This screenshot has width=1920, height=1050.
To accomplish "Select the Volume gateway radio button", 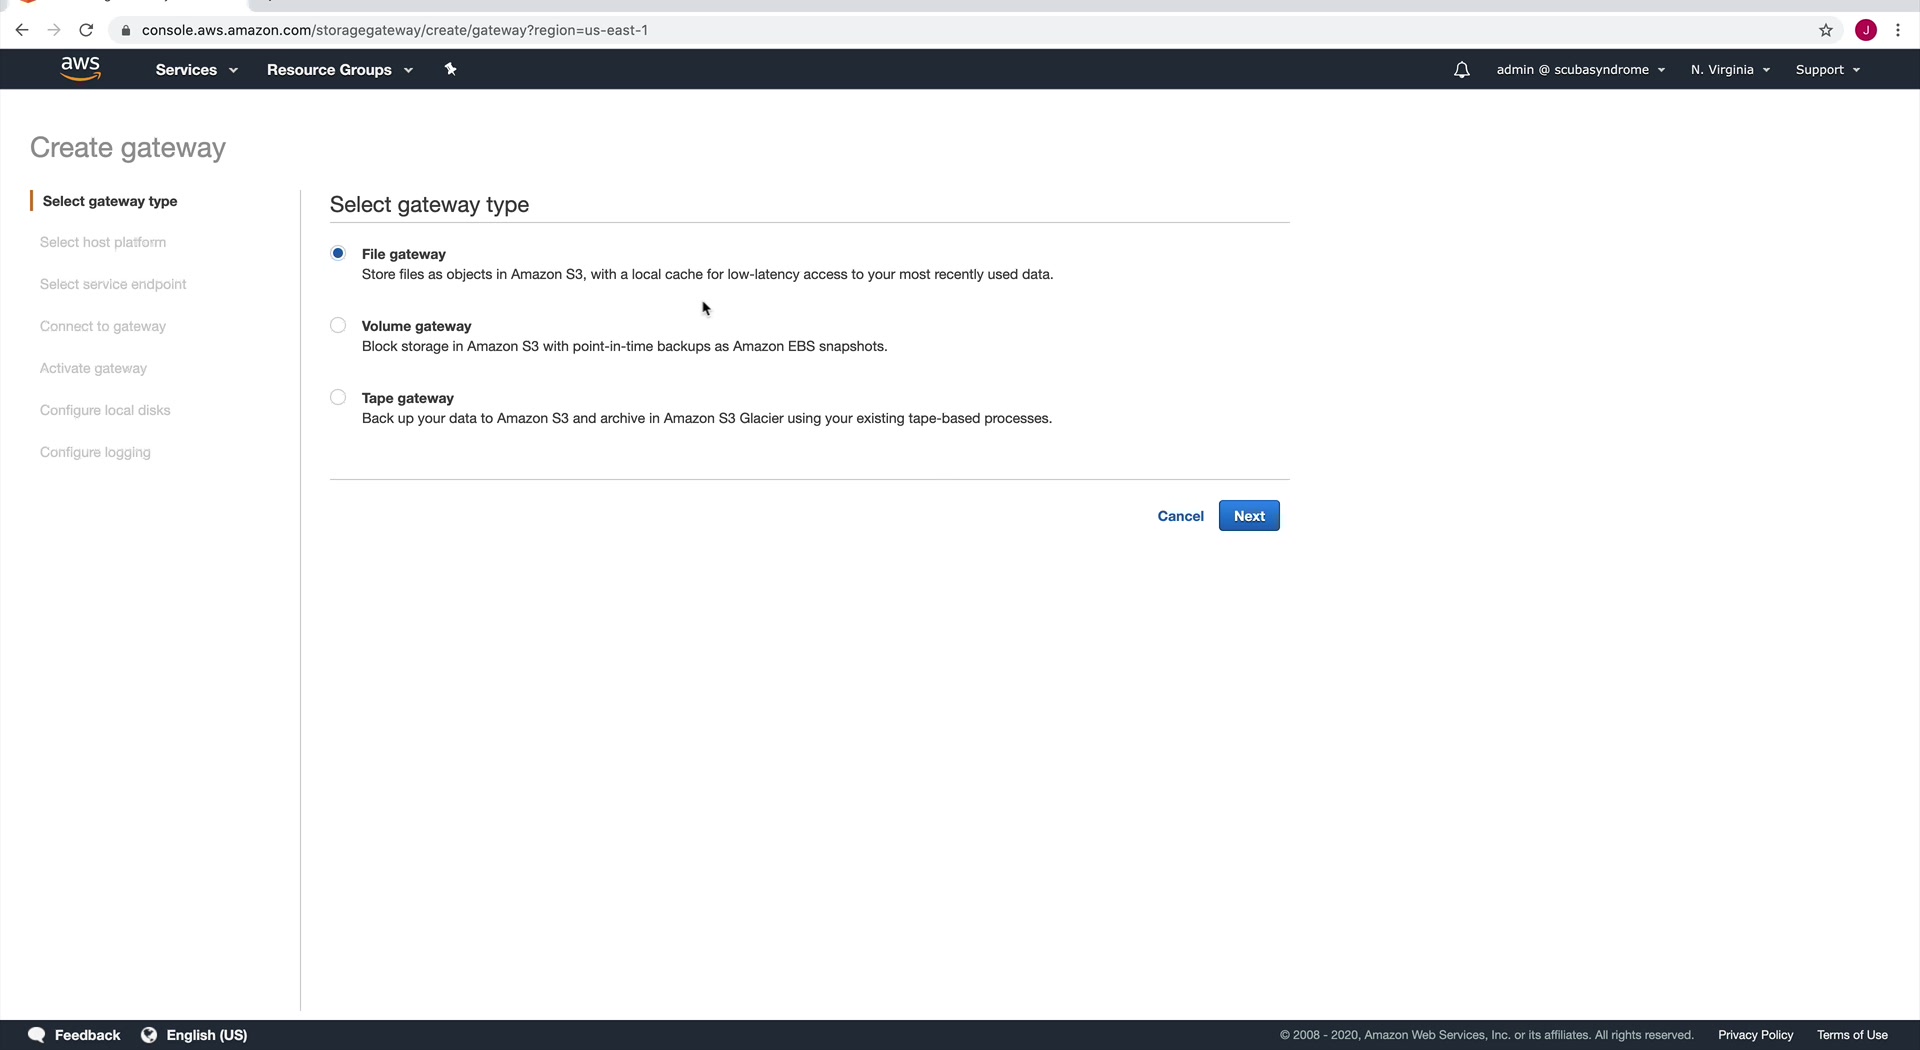I will point(338,325).
